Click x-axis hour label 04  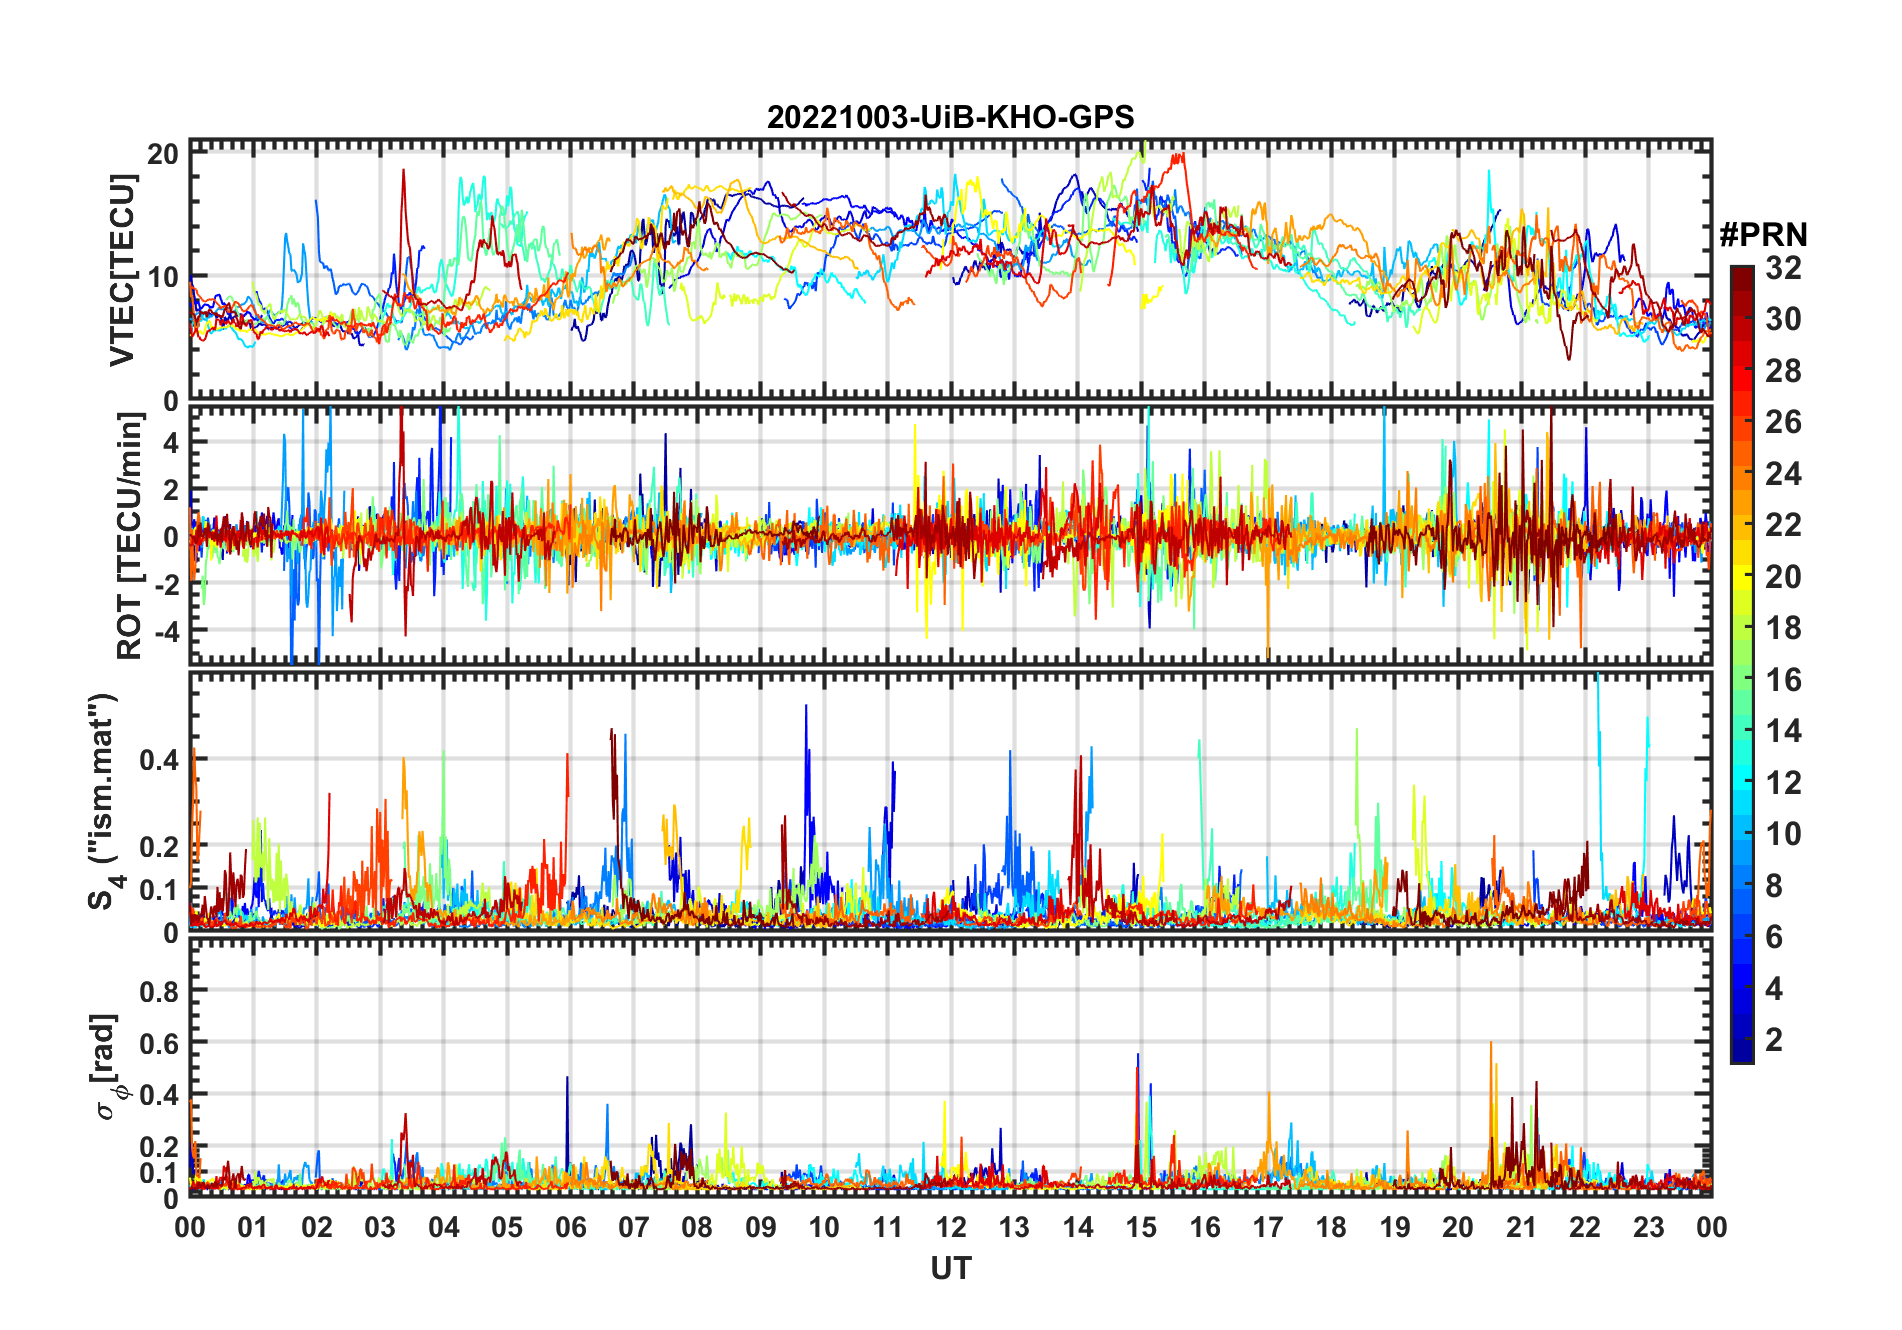click(444, 1227)
